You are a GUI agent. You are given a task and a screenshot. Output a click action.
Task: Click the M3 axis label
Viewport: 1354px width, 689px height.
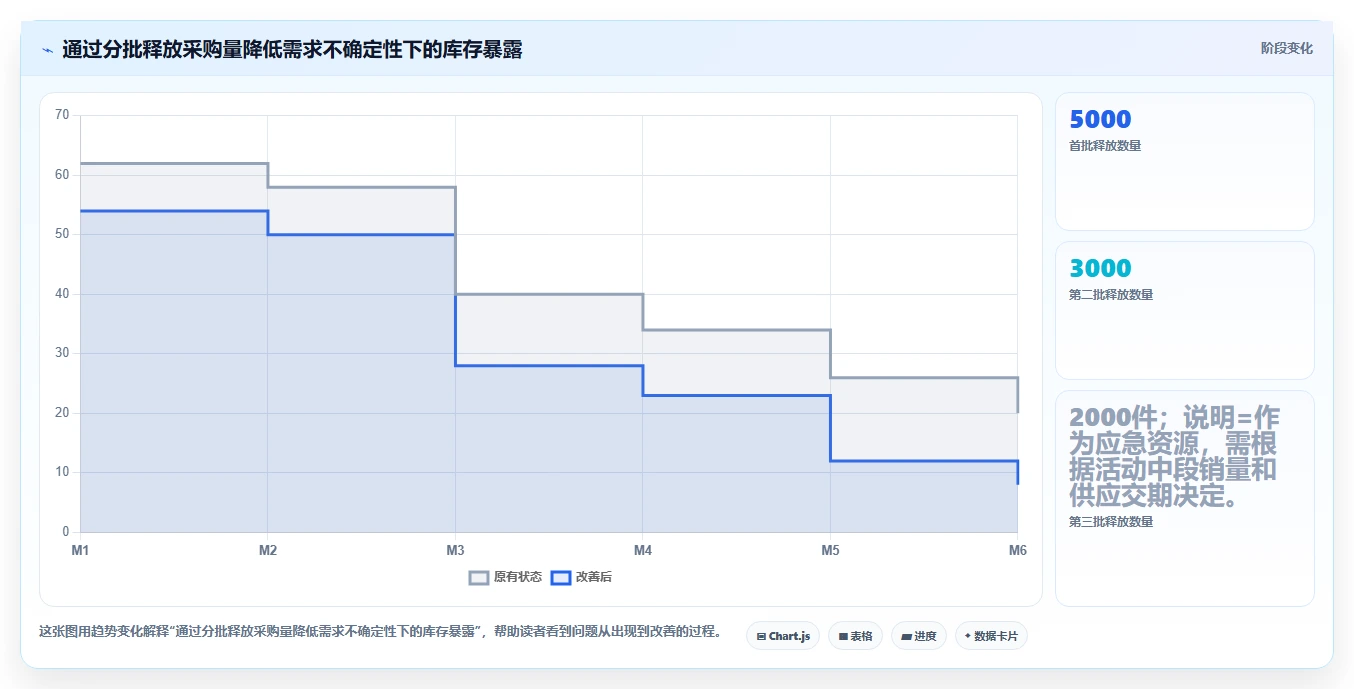(455, 550)
